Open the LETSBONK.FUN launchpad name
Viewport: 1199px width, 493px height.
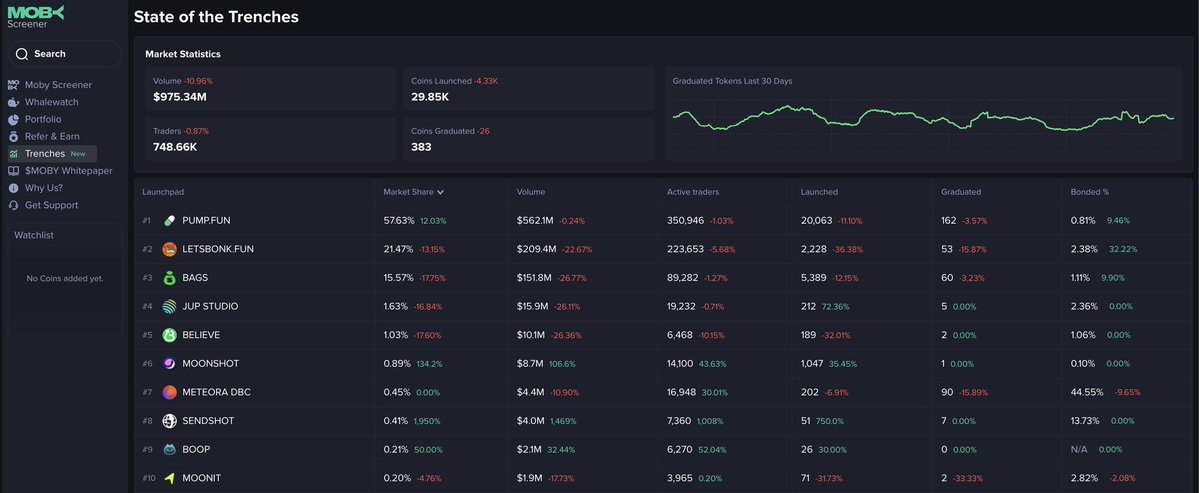(218, 249)
